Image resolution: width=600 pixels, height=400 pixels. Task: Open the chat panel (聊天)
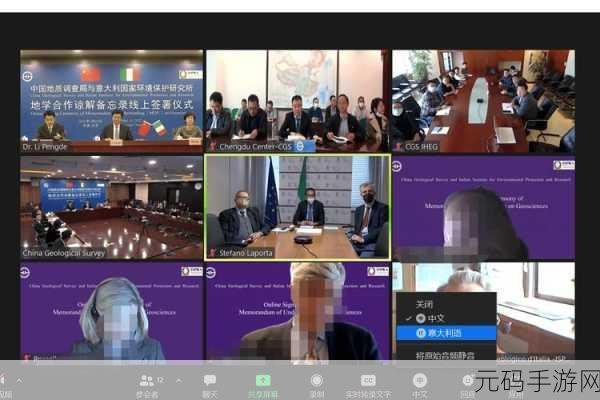210,385
